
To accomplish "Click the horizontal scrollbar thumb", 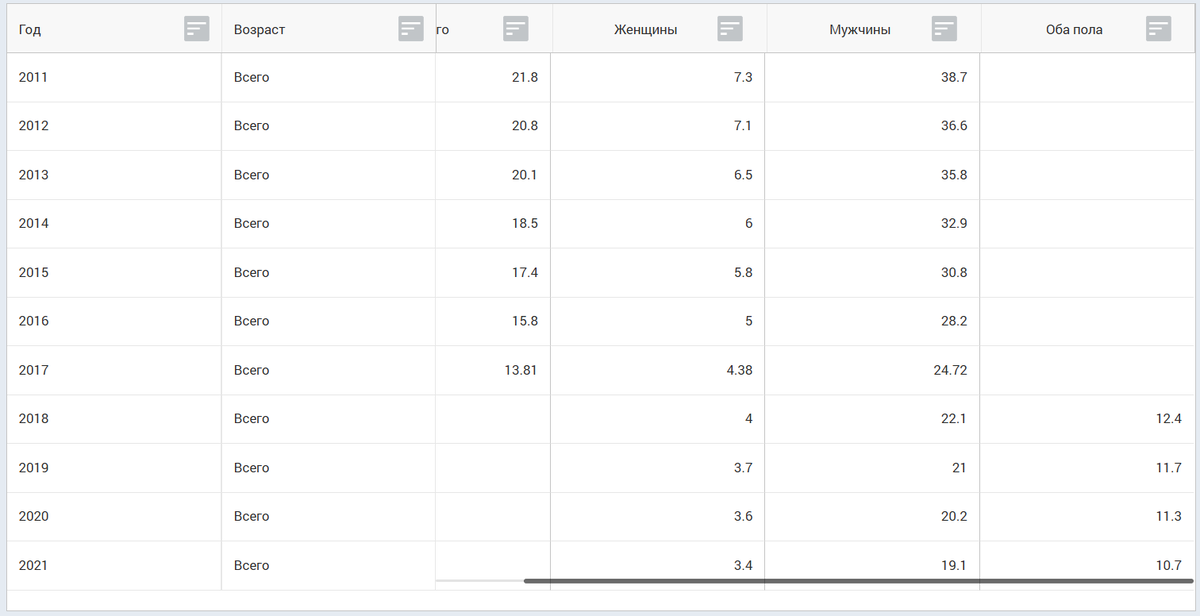I will pos(858,580).
